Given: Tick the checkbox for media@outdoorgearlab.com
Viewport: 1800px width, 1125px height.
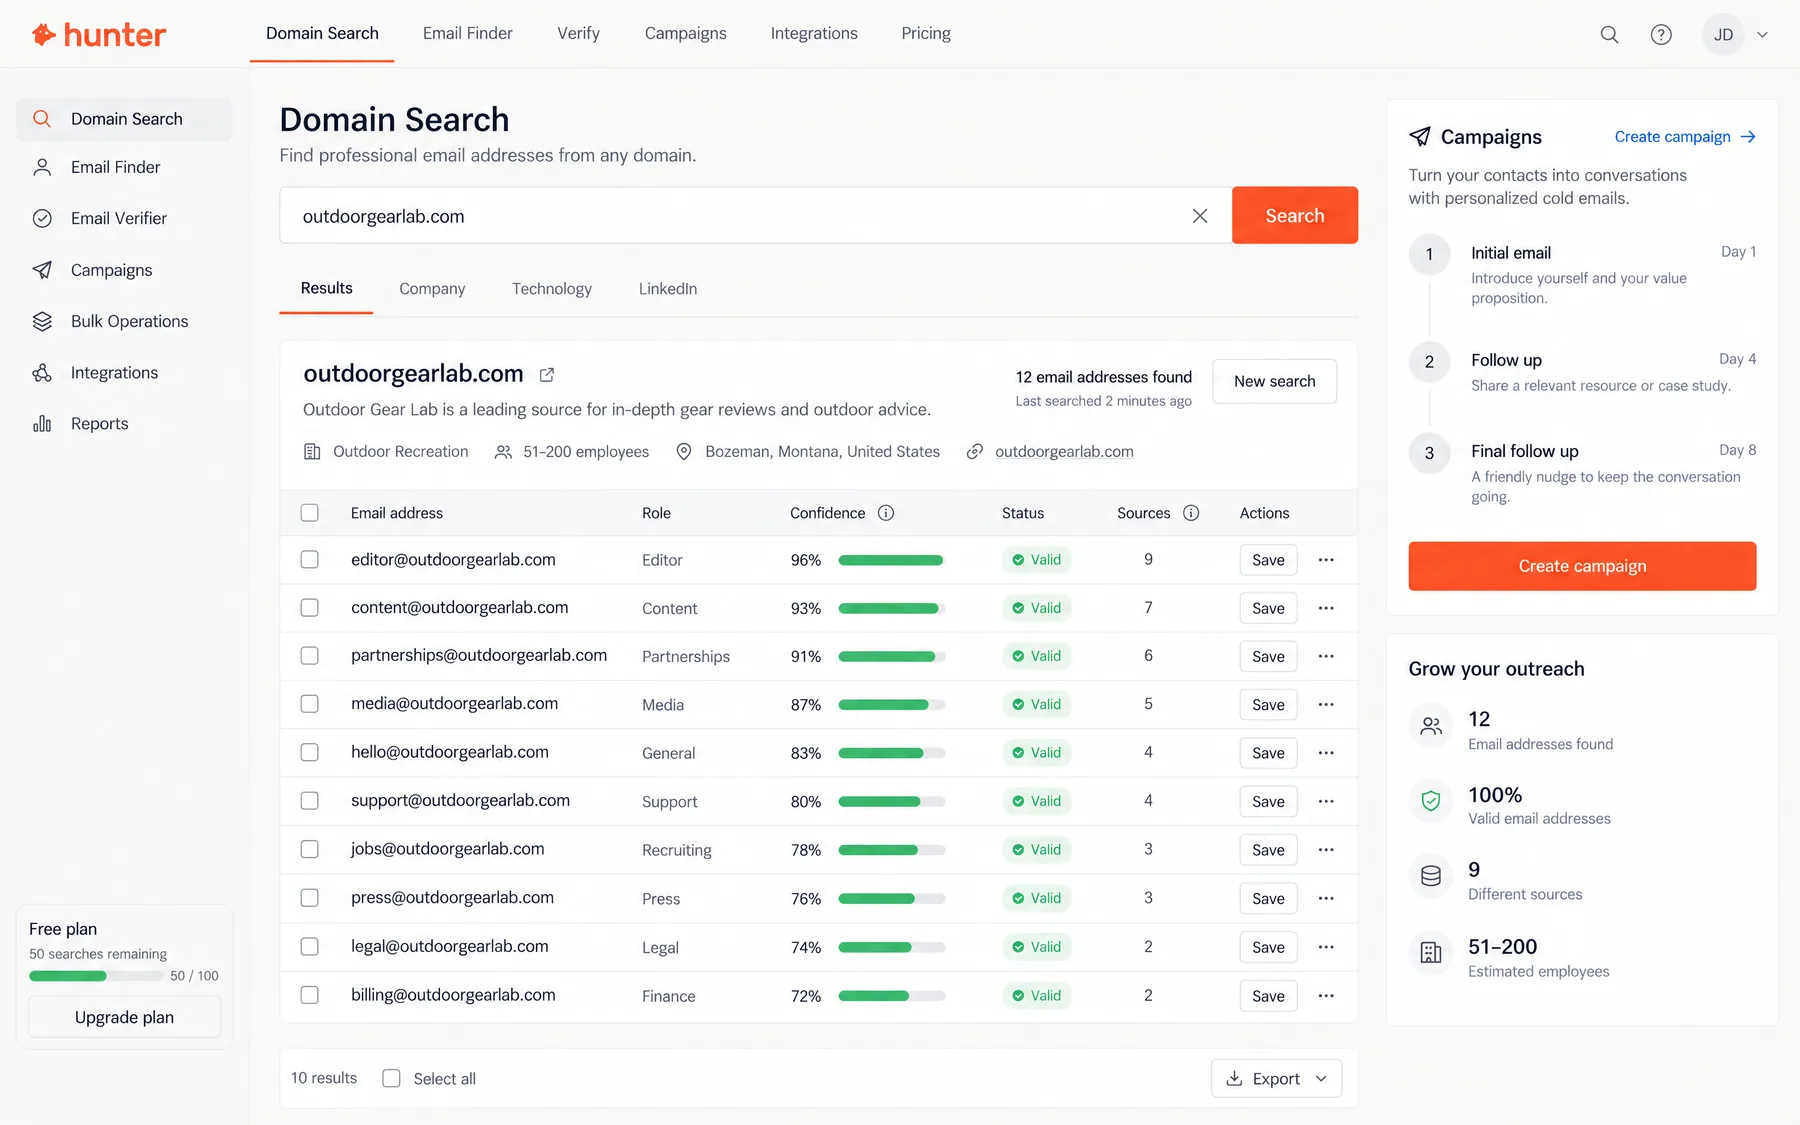Looking at the screenshot, I should [x=310, y=704].
